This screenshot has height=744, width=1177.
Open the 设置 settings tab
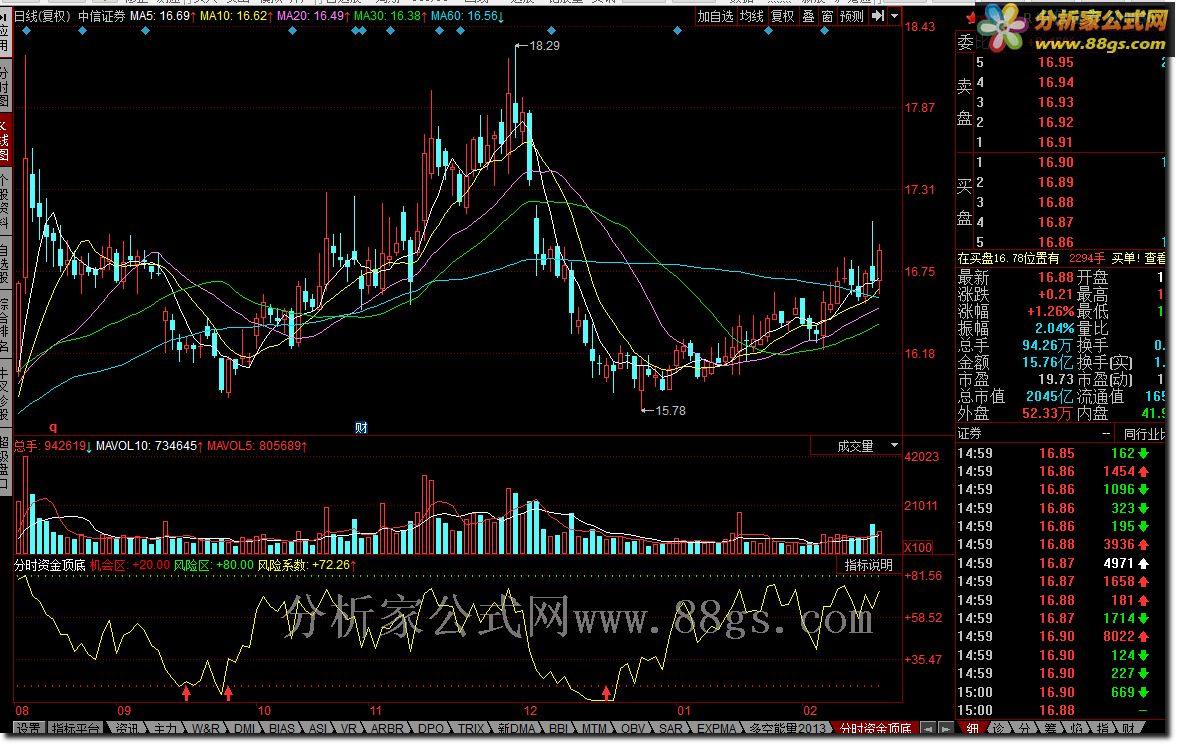pos(29,729)
